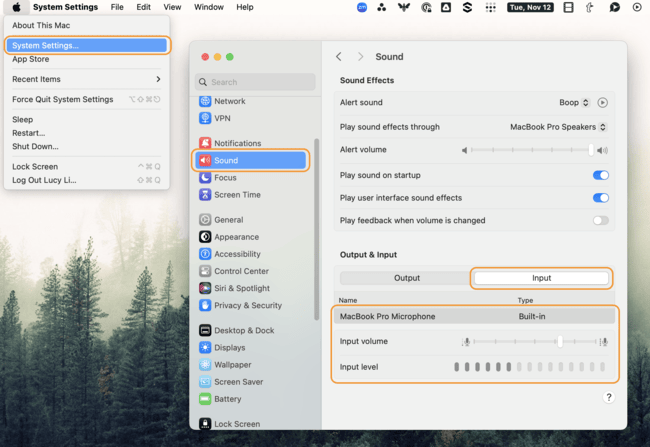Screen dimensions: 650x447
Task: Click the Screen Saver icon
Action: (x=205, y=381)
